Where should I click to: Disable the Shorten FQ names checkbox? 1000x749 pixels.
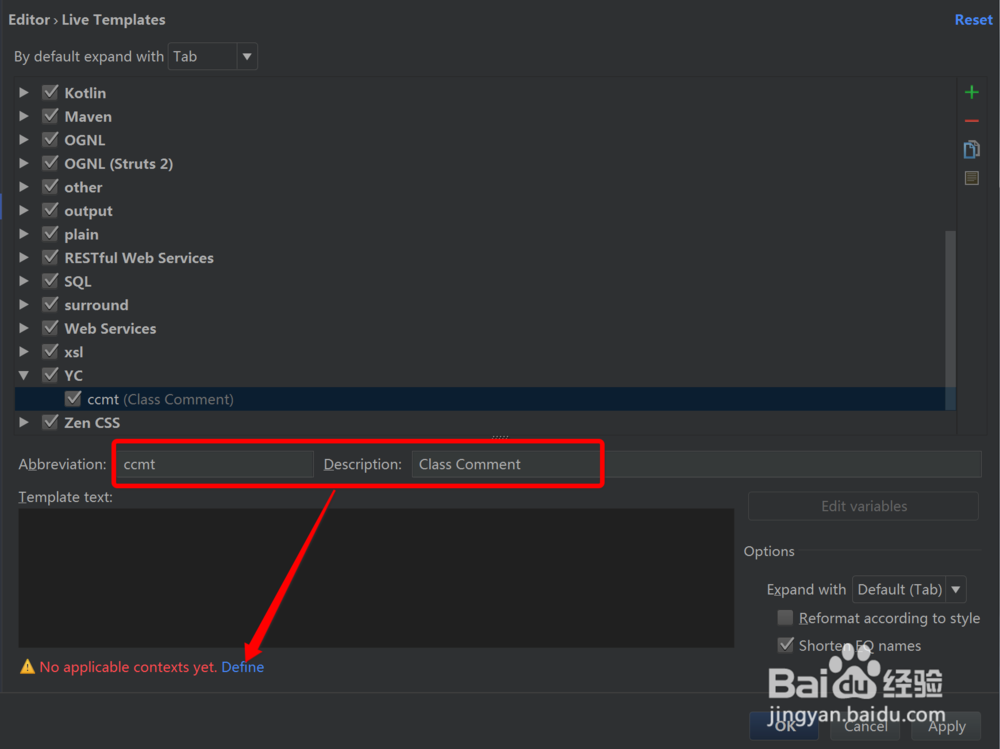tap(786, 645)
